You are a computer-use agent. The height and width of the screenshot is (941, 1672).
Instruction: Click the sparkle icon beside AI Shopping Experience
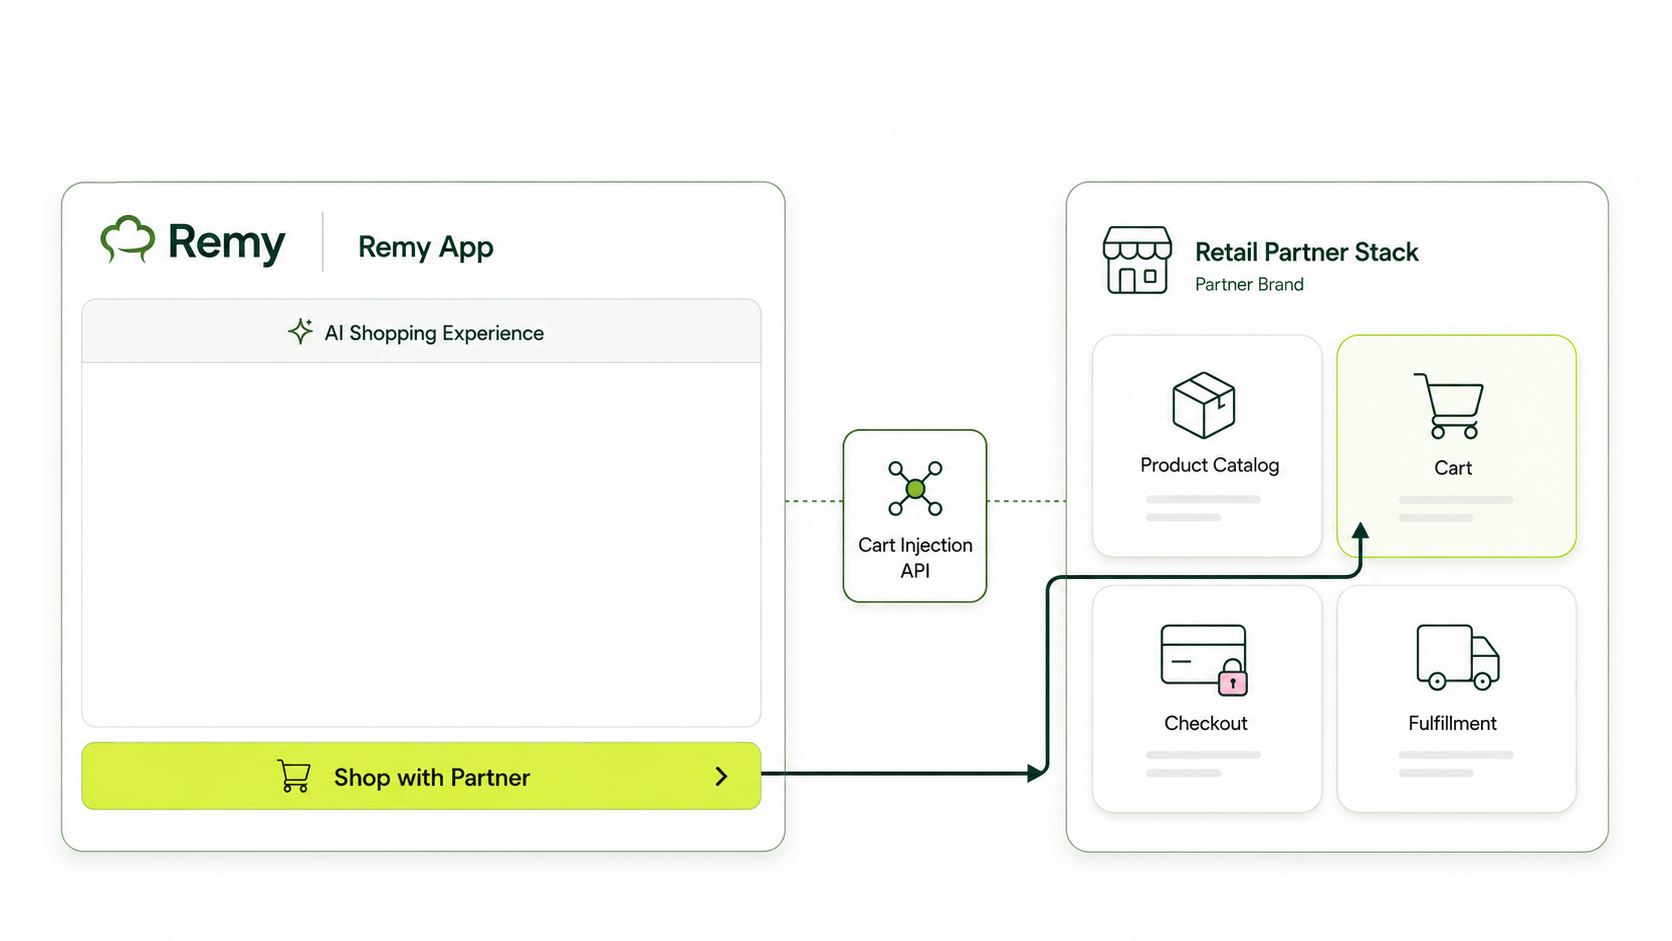click(x=300, y=332)
